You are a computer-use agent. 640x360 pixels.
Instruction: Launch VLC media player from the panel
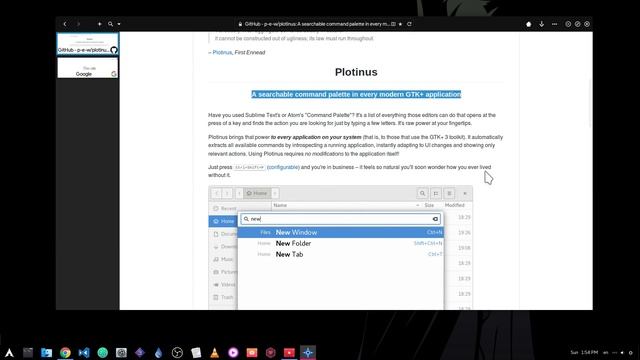click(x=214, y=353)
